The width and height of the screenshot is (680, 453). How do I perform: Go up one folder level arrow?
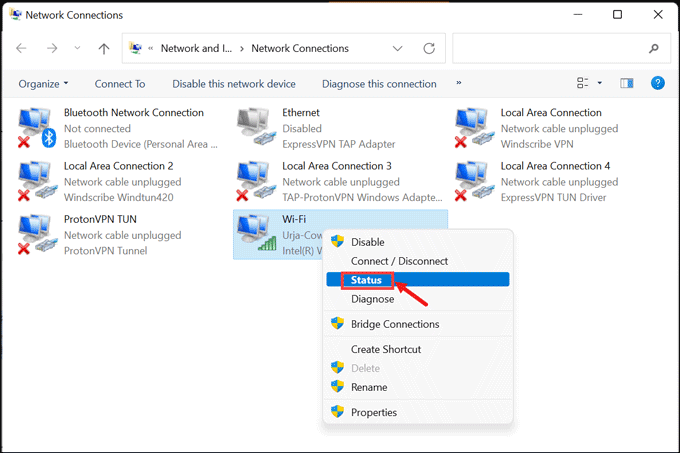point(104,48)
